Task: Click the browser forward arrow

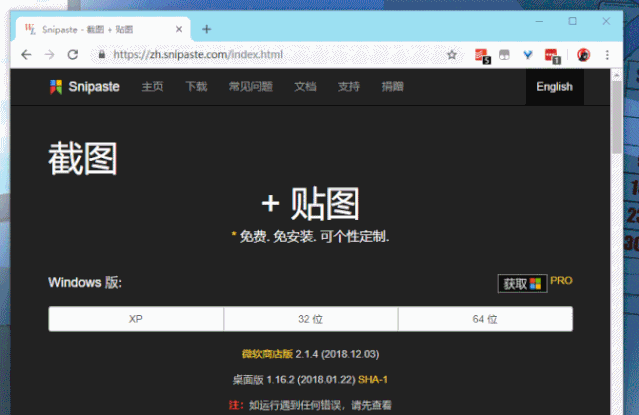Action: [x=49, y=55]
